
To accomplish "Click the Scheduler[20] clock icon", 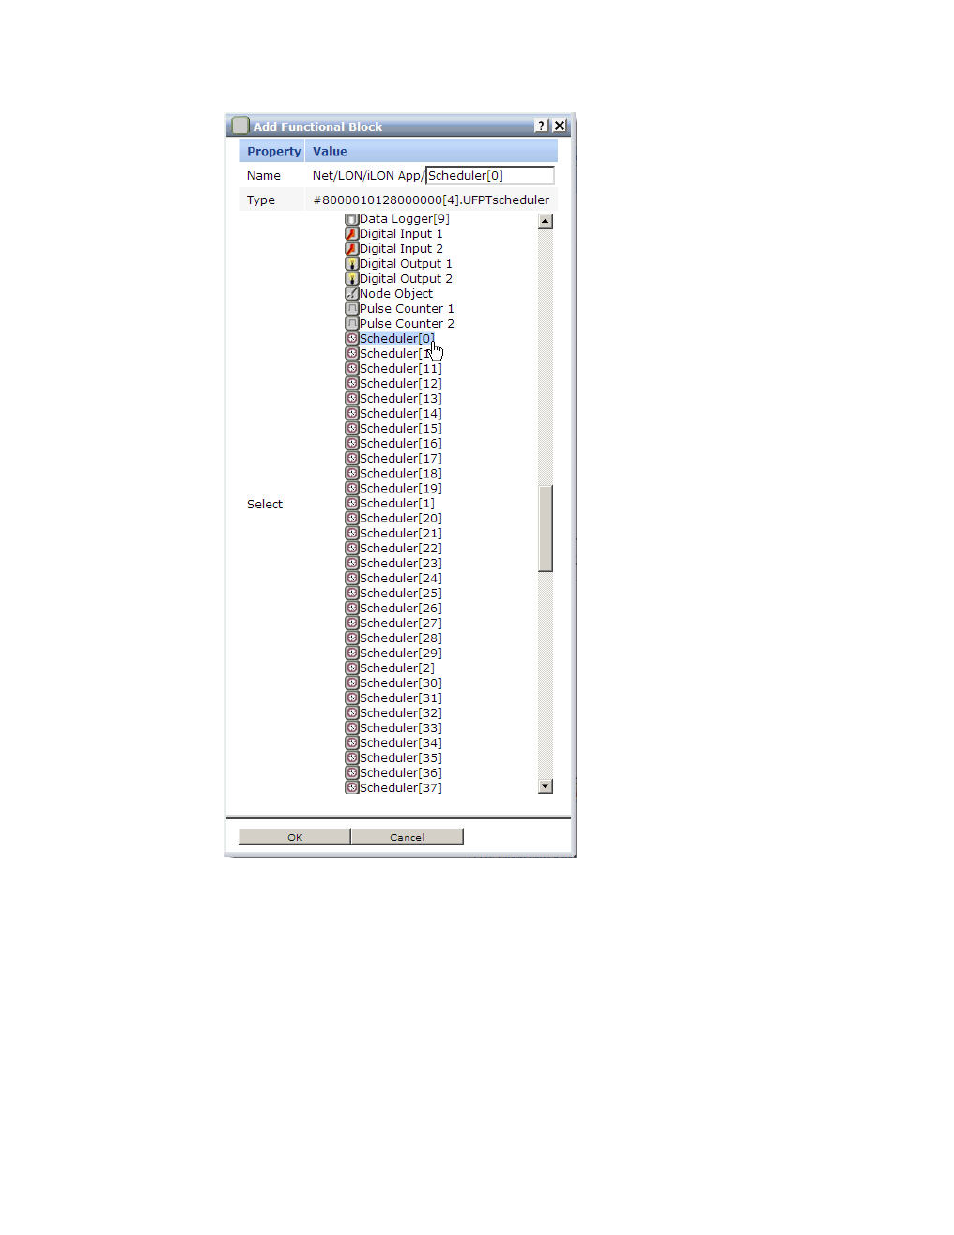I will [352, 519].
